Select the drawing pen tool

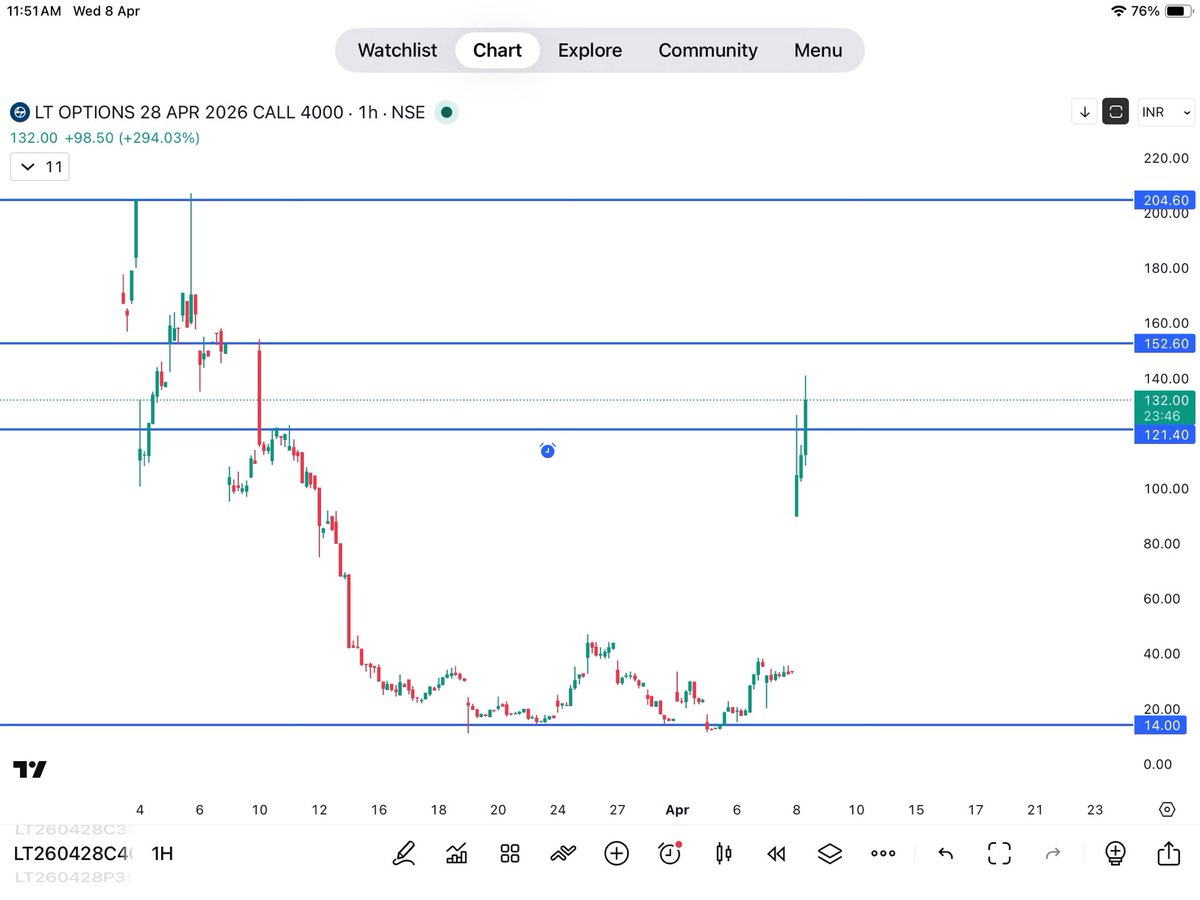pyautogui.click(x=404, y=853)
